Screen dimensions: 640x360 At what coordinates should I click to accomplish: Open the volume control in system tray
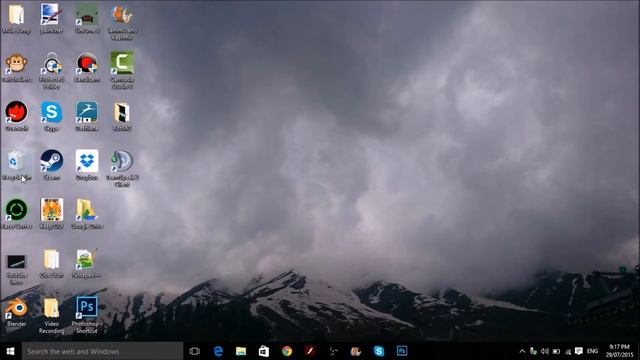[x=544, y=351]
